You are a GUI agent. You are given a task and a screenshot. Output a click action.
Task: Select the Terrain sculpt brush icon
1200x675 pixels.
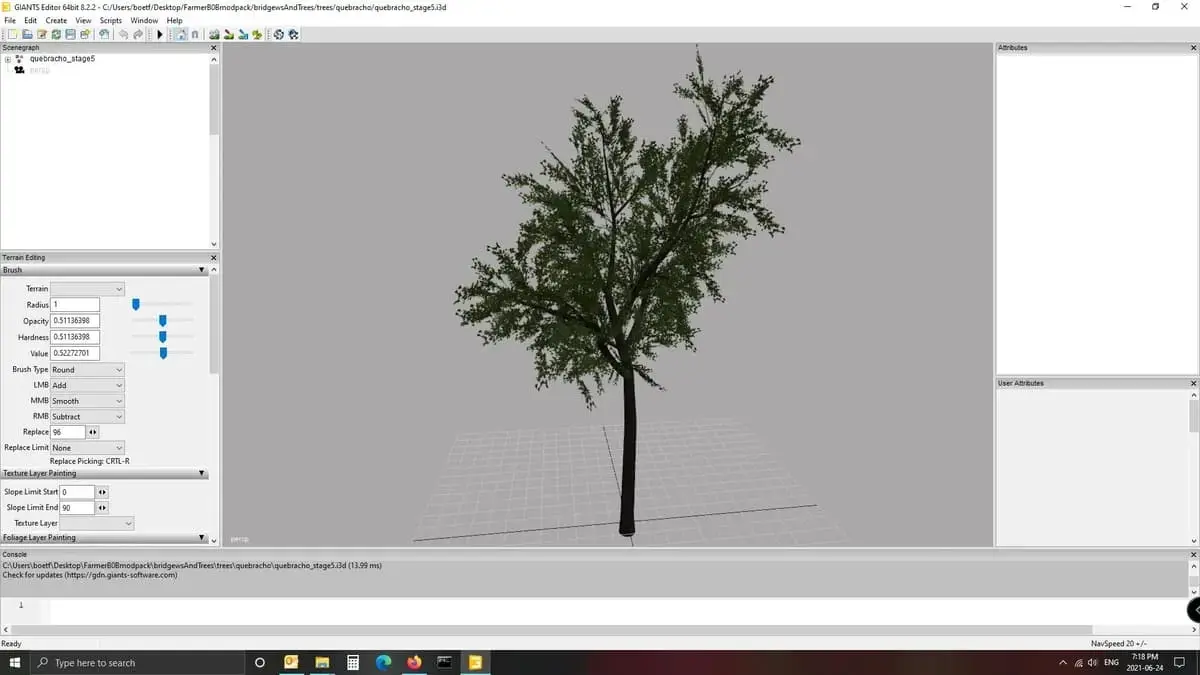tap(214, 34)
